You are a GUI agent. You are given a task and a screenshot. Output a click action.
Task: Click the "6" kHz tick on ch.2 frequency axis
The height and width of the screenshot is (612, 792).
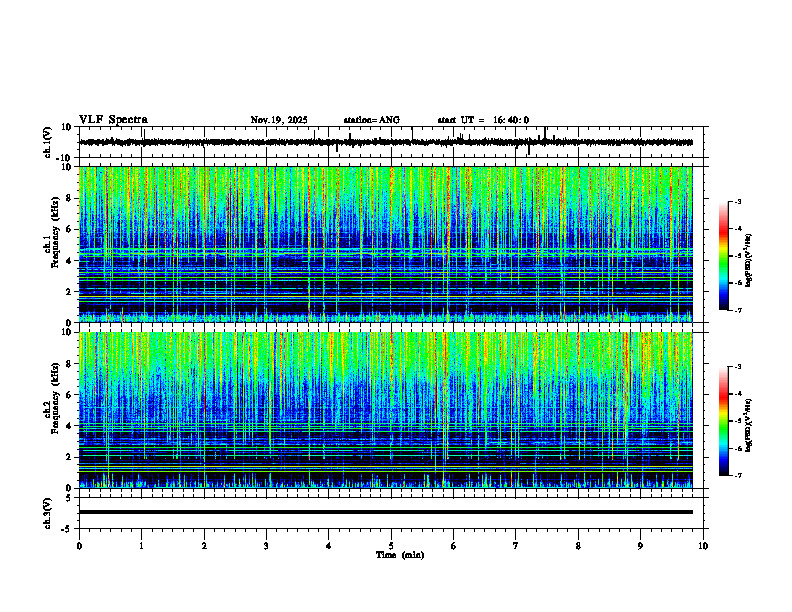(70, 395)
